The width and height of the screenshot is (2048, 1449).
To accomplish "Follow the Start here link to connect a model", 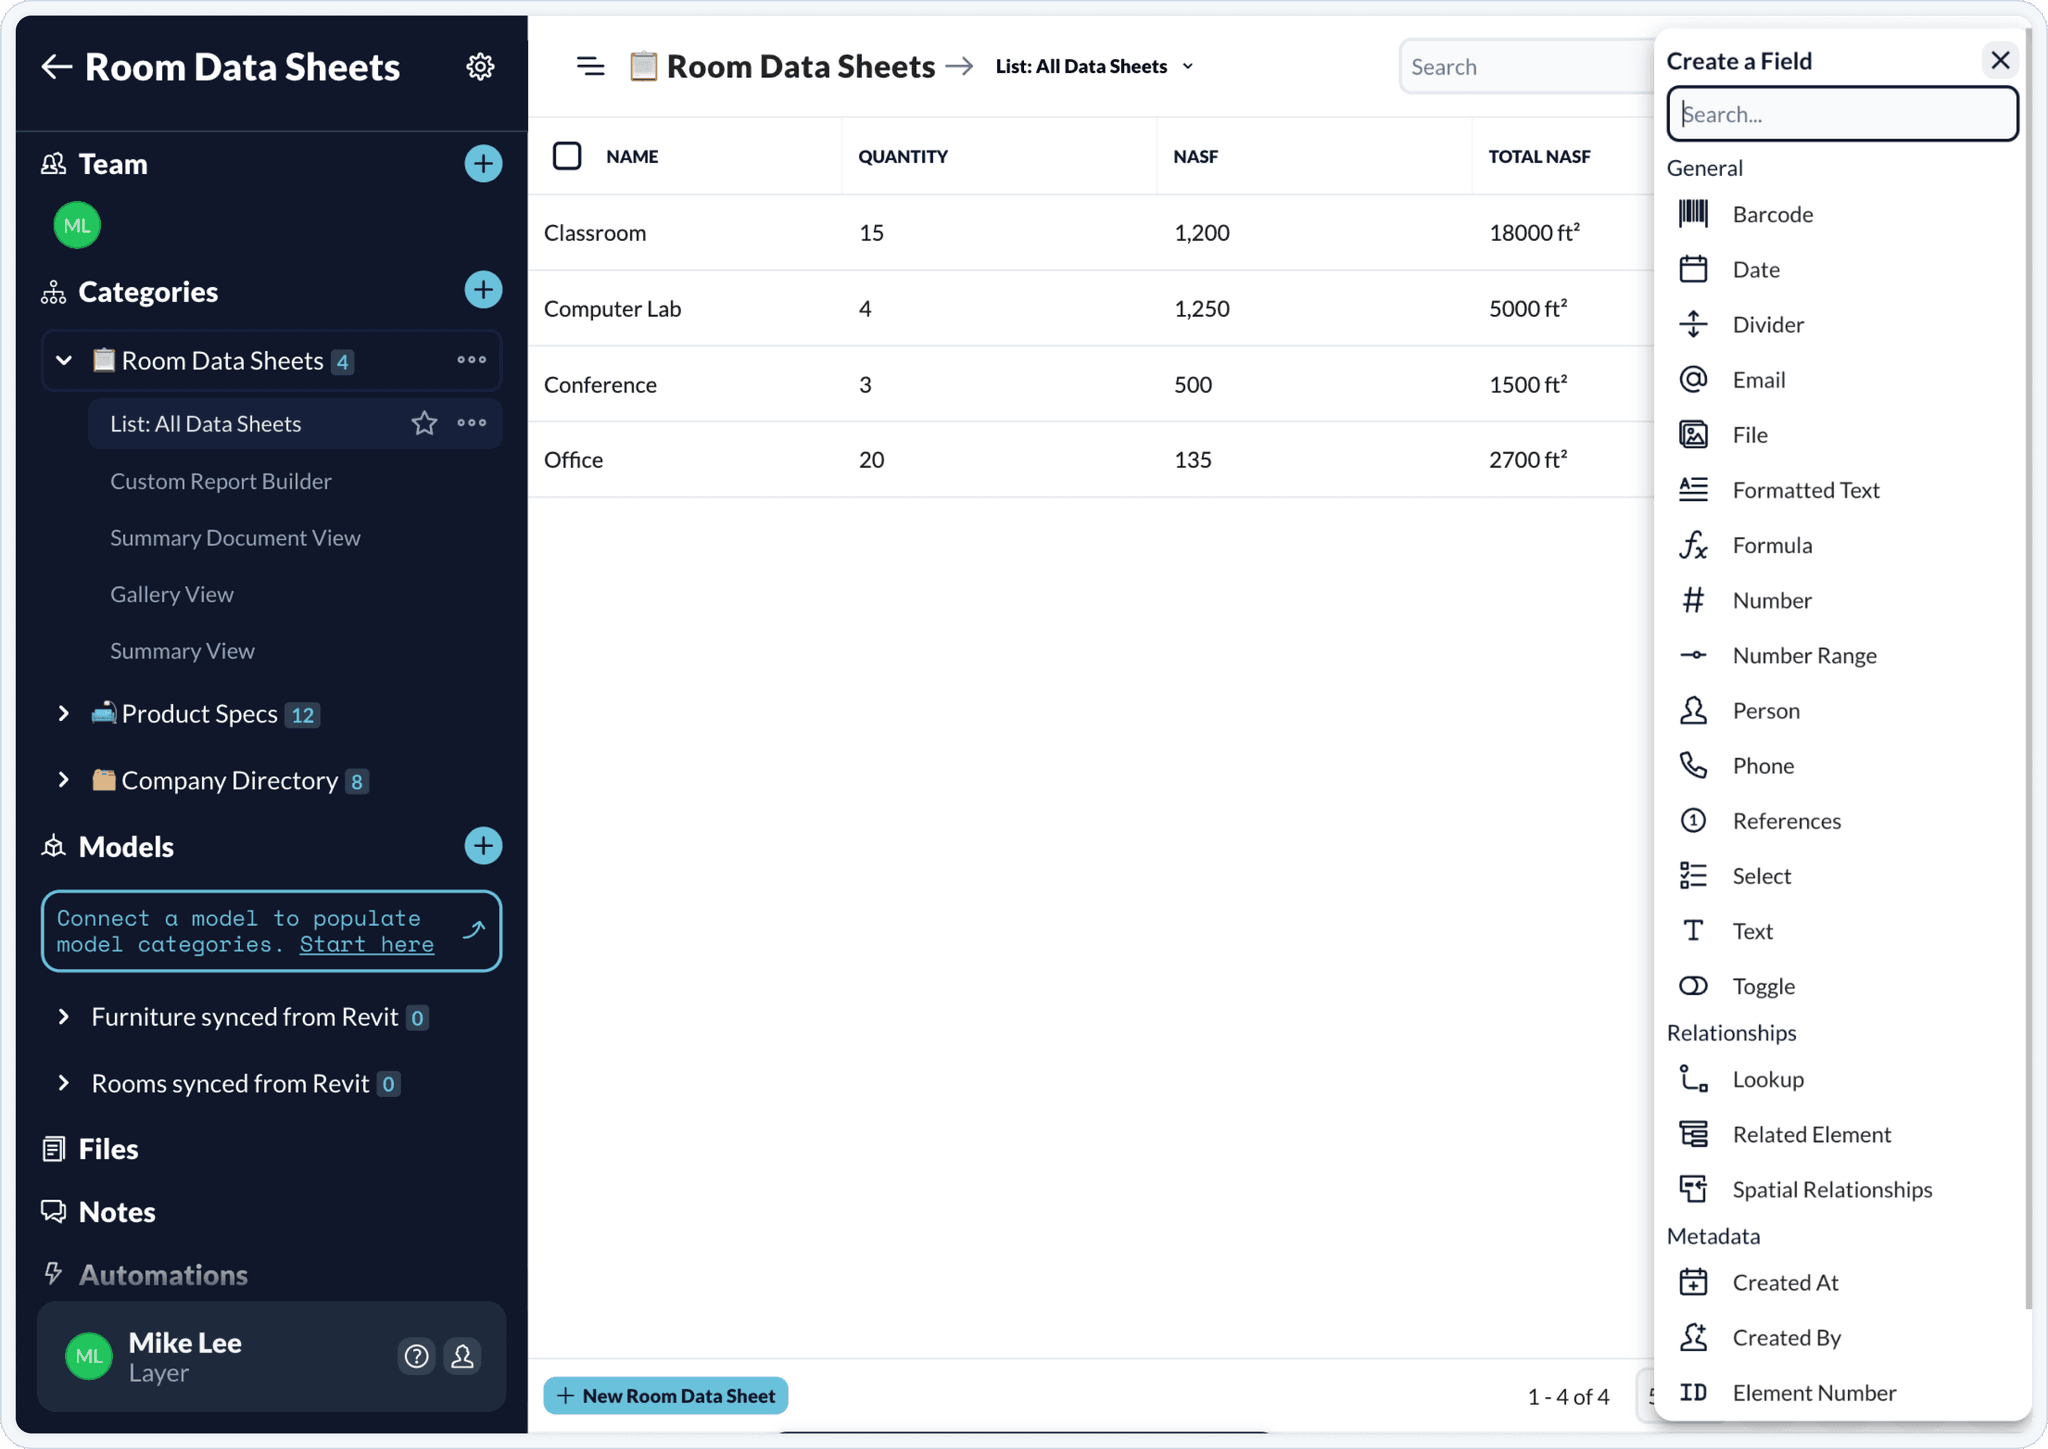I will tap(366, 943).
